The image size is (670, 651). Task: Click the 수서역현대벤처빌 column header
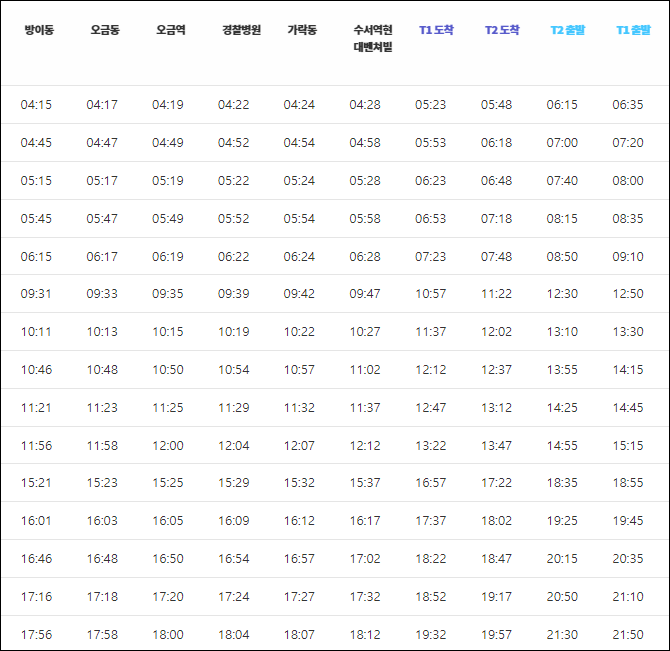(373, 38)
